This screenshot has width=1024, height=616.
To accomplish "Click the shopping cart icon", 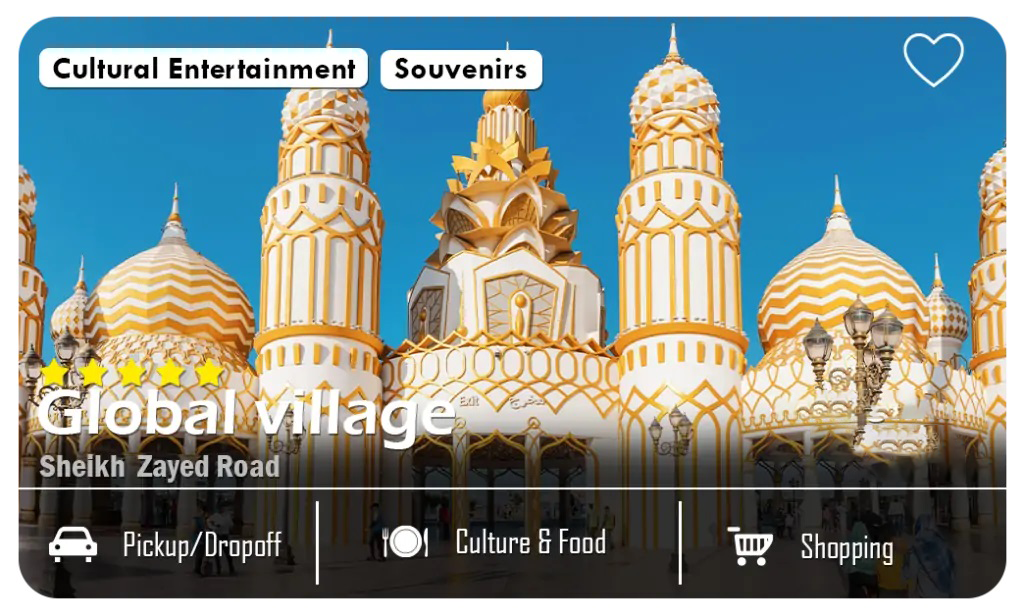I will tap(750, 545).
